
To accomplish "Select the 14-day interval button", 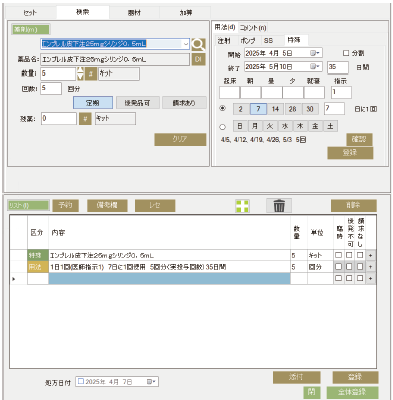I will (275, 109).
